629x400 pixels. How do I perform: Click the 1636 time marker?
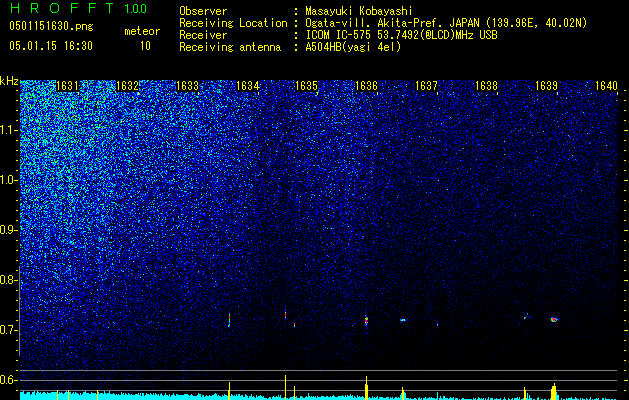[x=366, y=86]
